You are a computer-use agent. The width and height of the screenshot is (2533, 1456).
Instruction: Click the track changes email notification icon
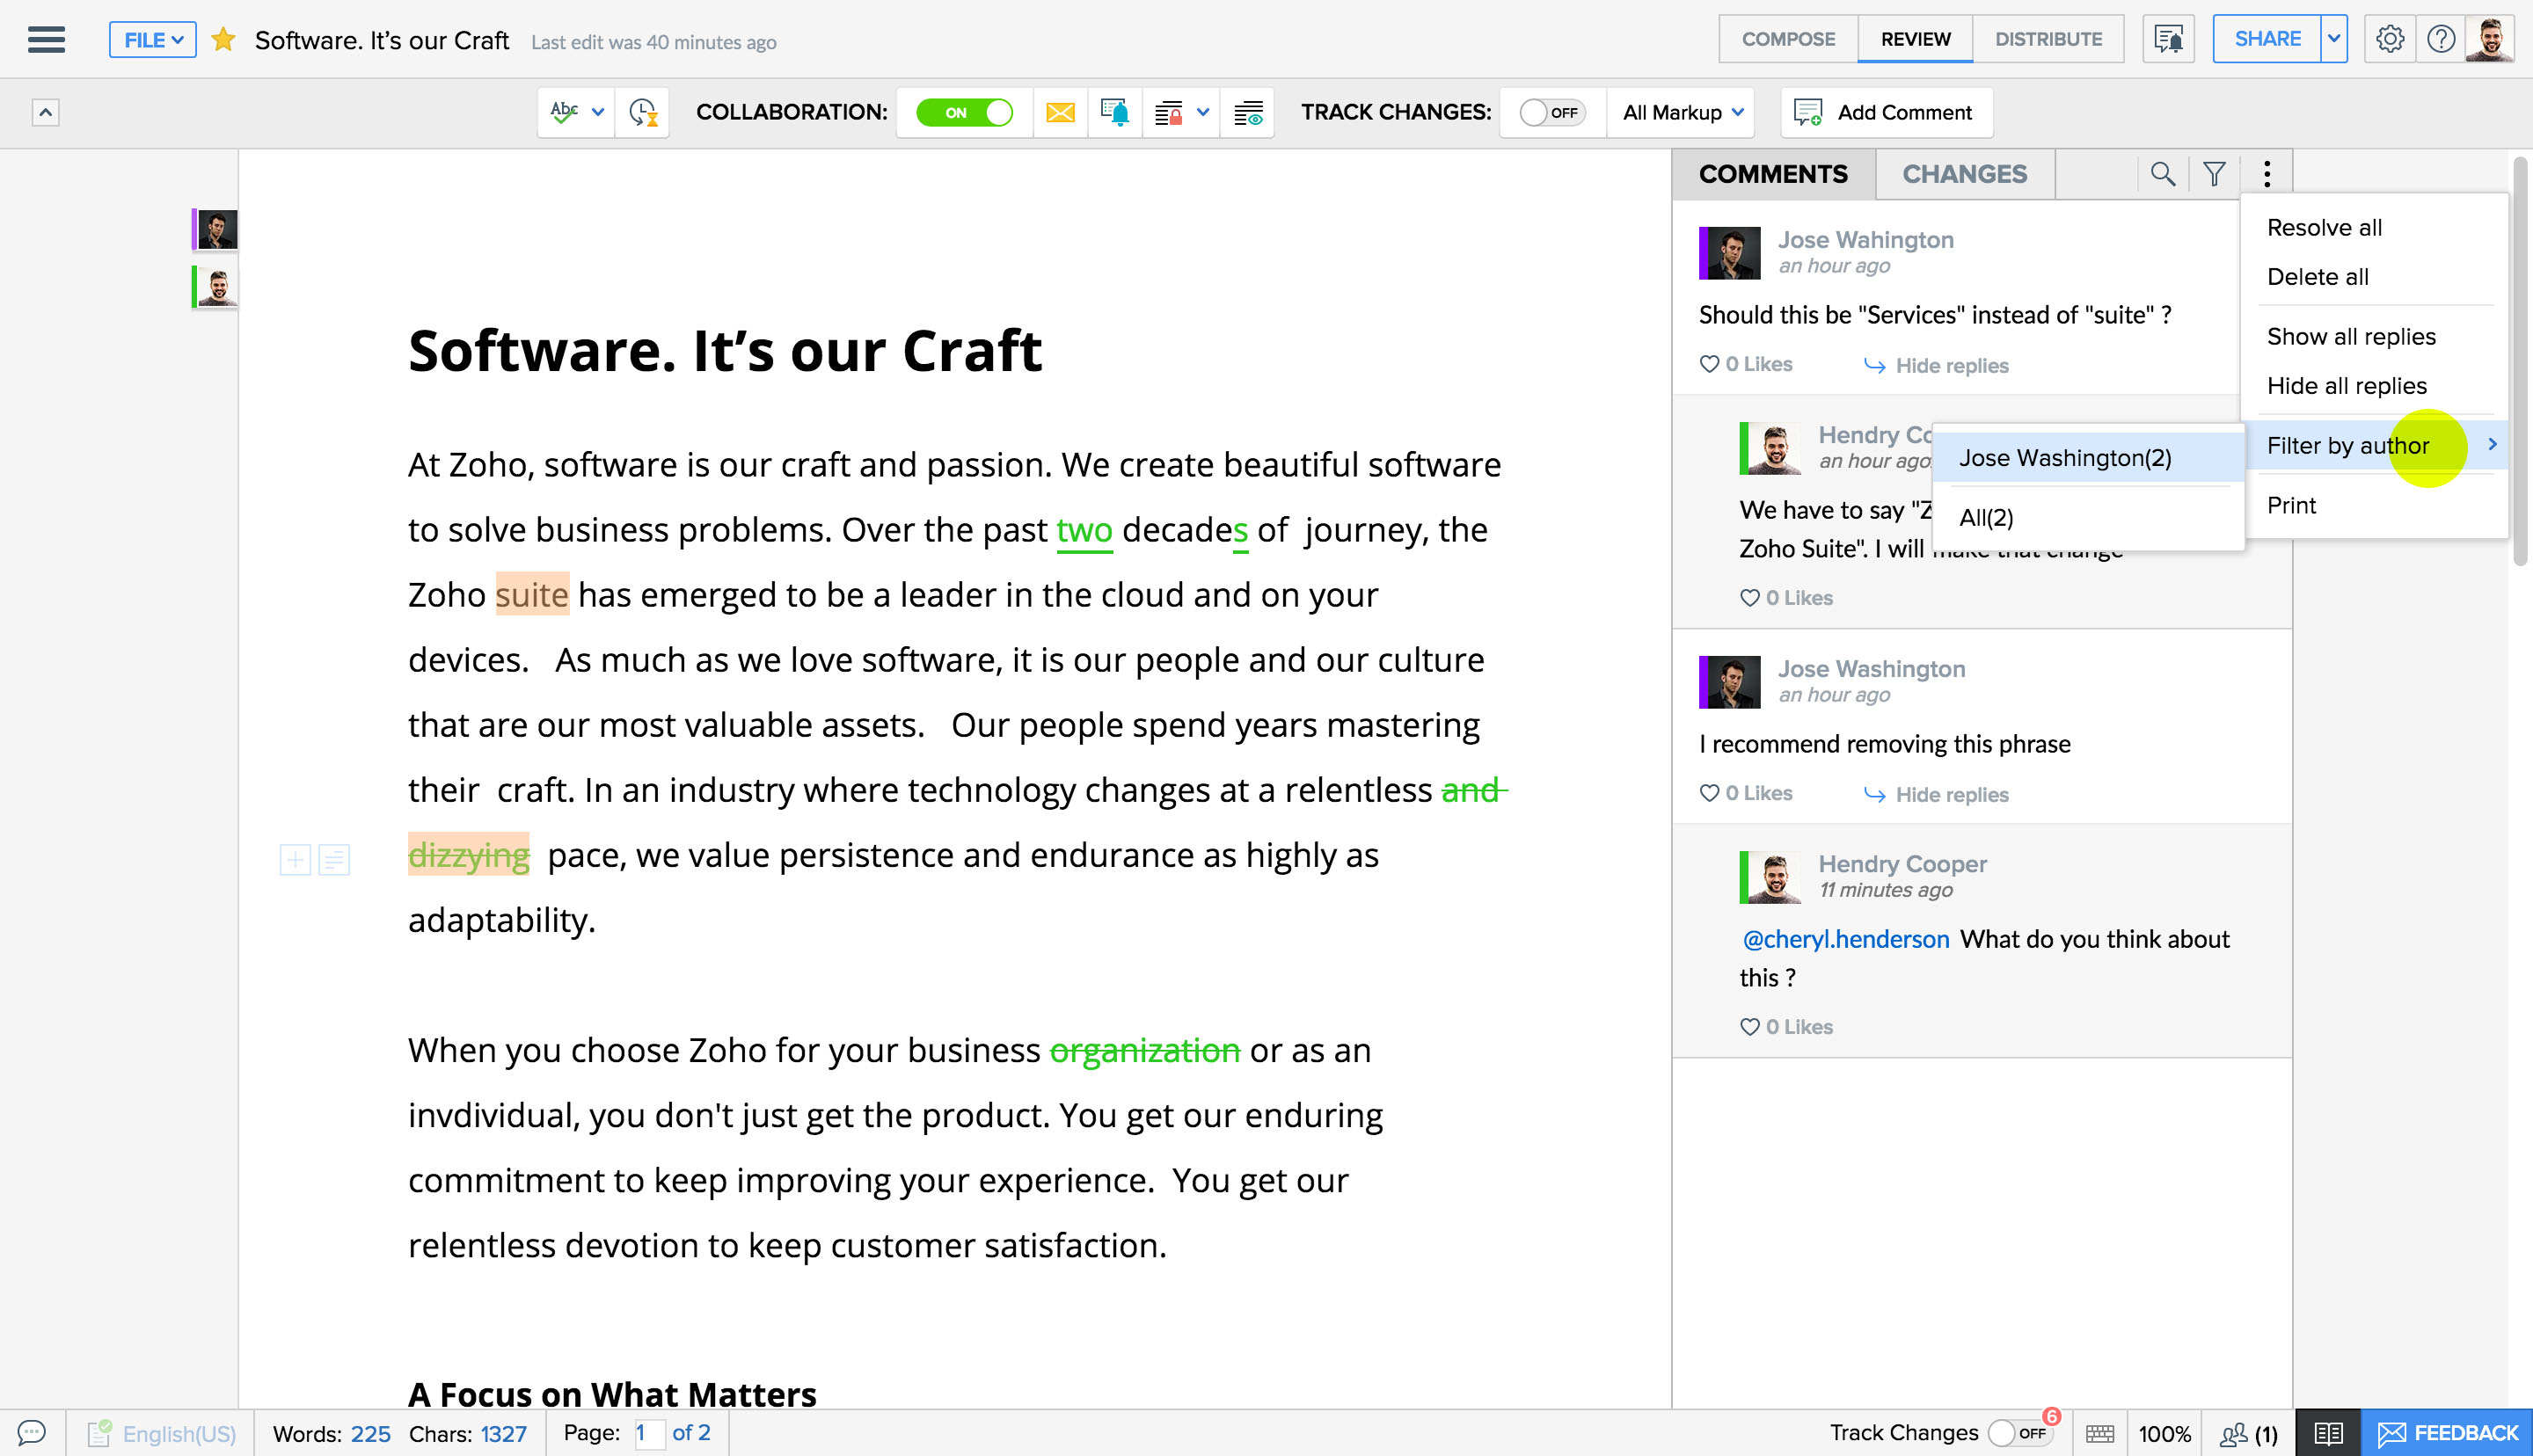point(1060,112)
